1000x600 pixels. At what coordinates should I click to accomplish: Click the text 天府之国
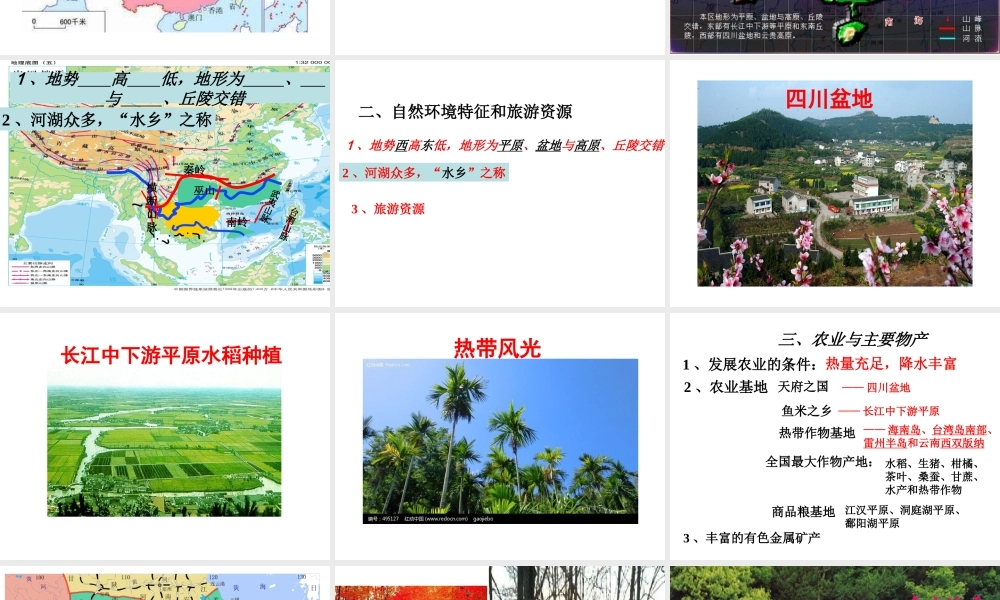point(803,386)
